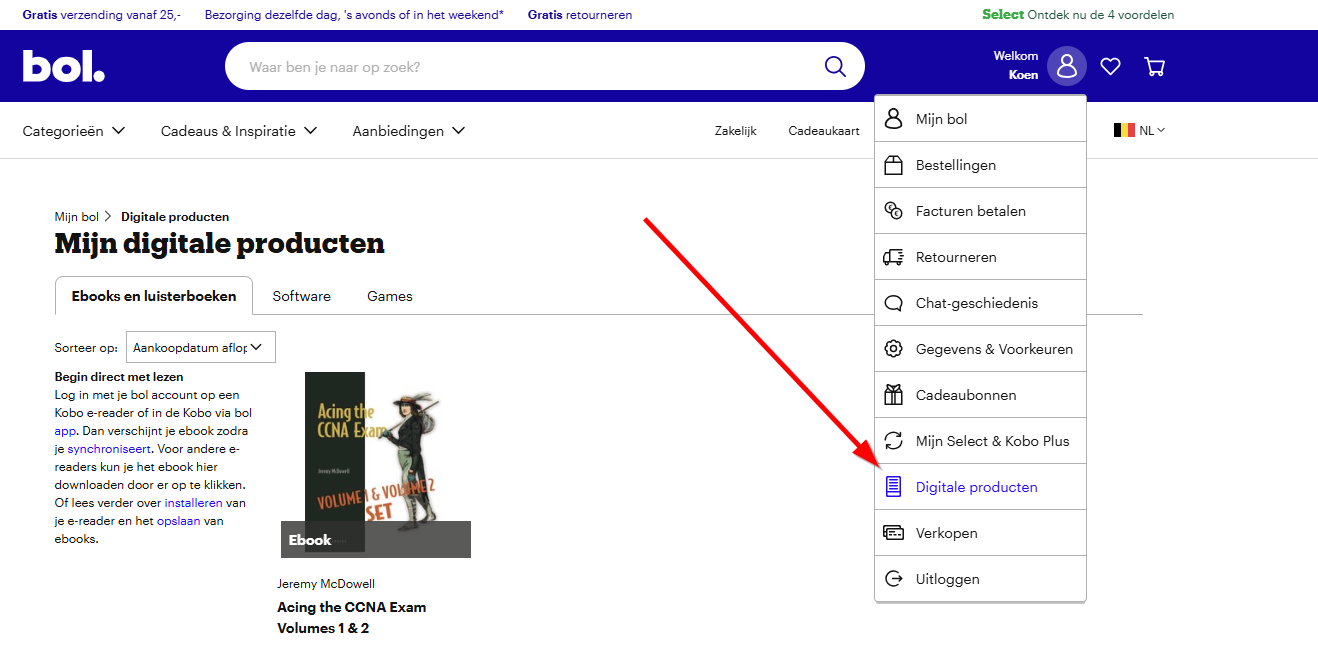
Task: Open the sort order Aankoopdatum dropdown
Action: [x=200, y=348]
